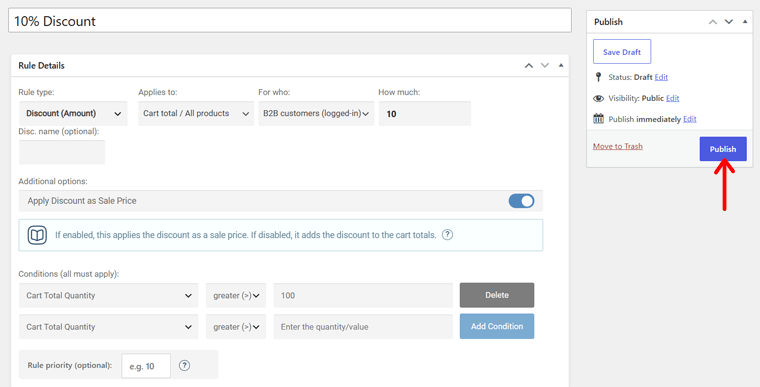This screenshot has width=760, height=387.
Task: Open the Applies to dropdown
Action: point(196,113)
